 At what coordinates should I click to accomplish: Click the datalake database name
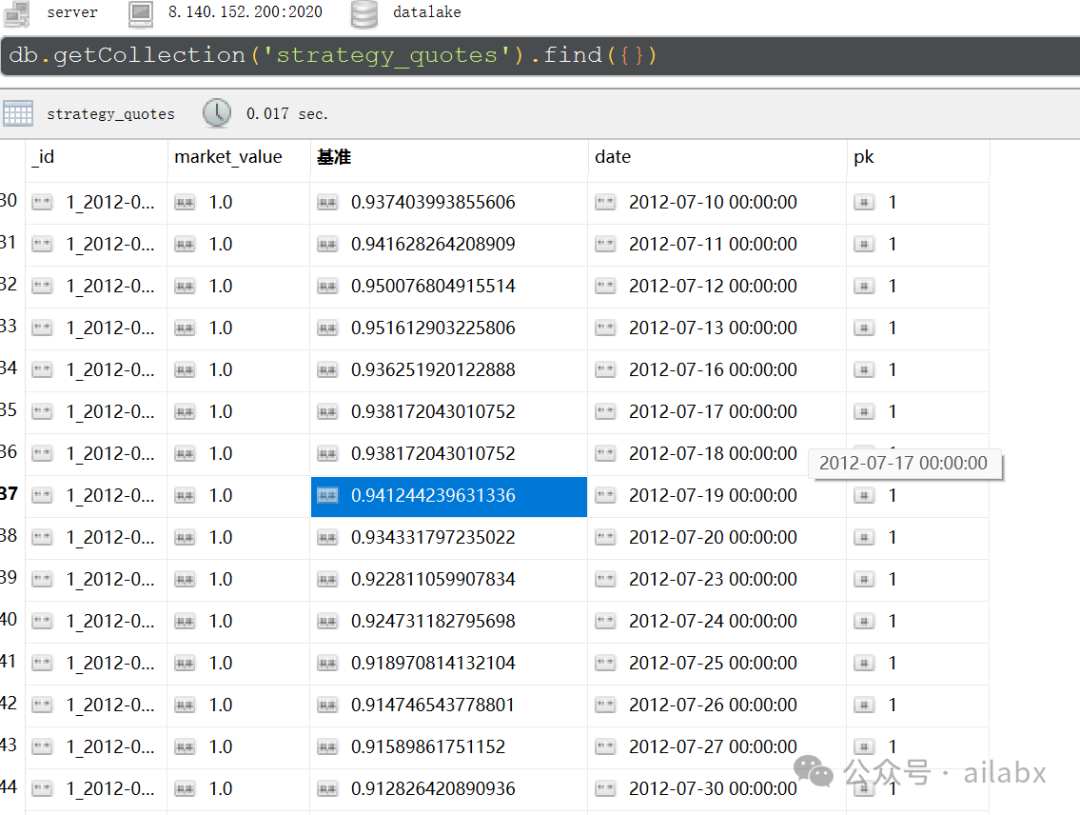pyautogui.click(x=427, y=12)
